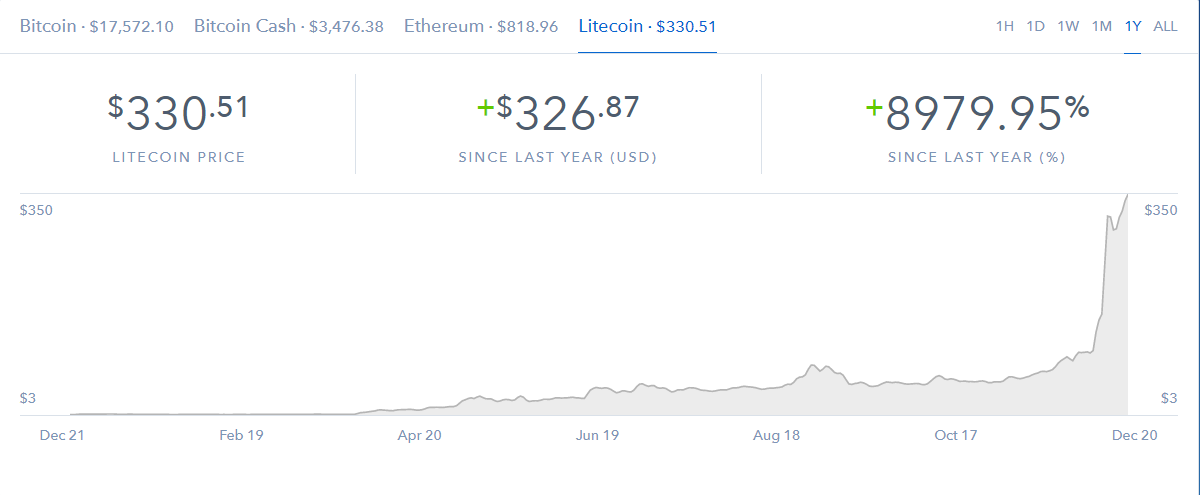Click the Oct 17 date axis label
The height and width of the screenshot is (495, 1200).
(956, 435)
